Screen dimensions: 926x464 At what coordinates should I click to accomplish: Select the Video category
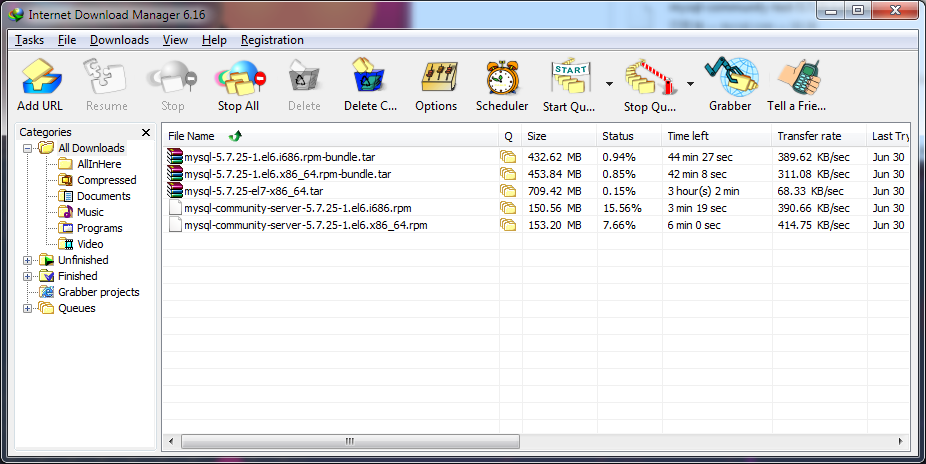coord(90,244)
